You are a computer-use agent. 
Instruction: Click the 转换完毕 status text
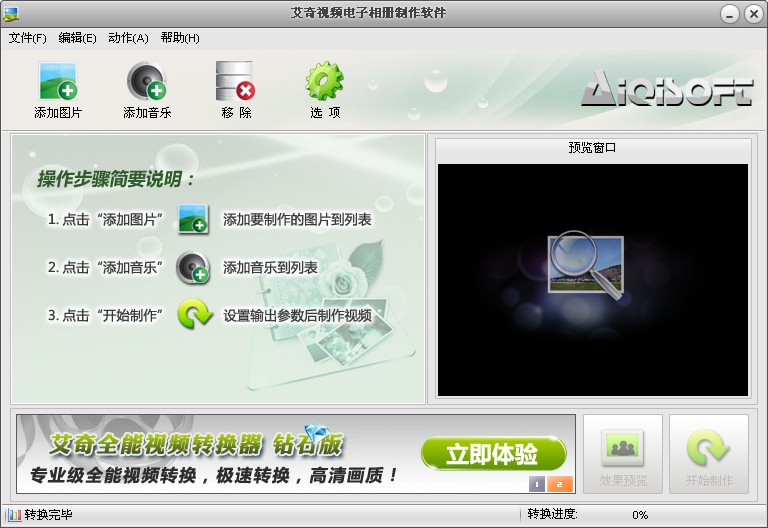(x=48, y=515)
